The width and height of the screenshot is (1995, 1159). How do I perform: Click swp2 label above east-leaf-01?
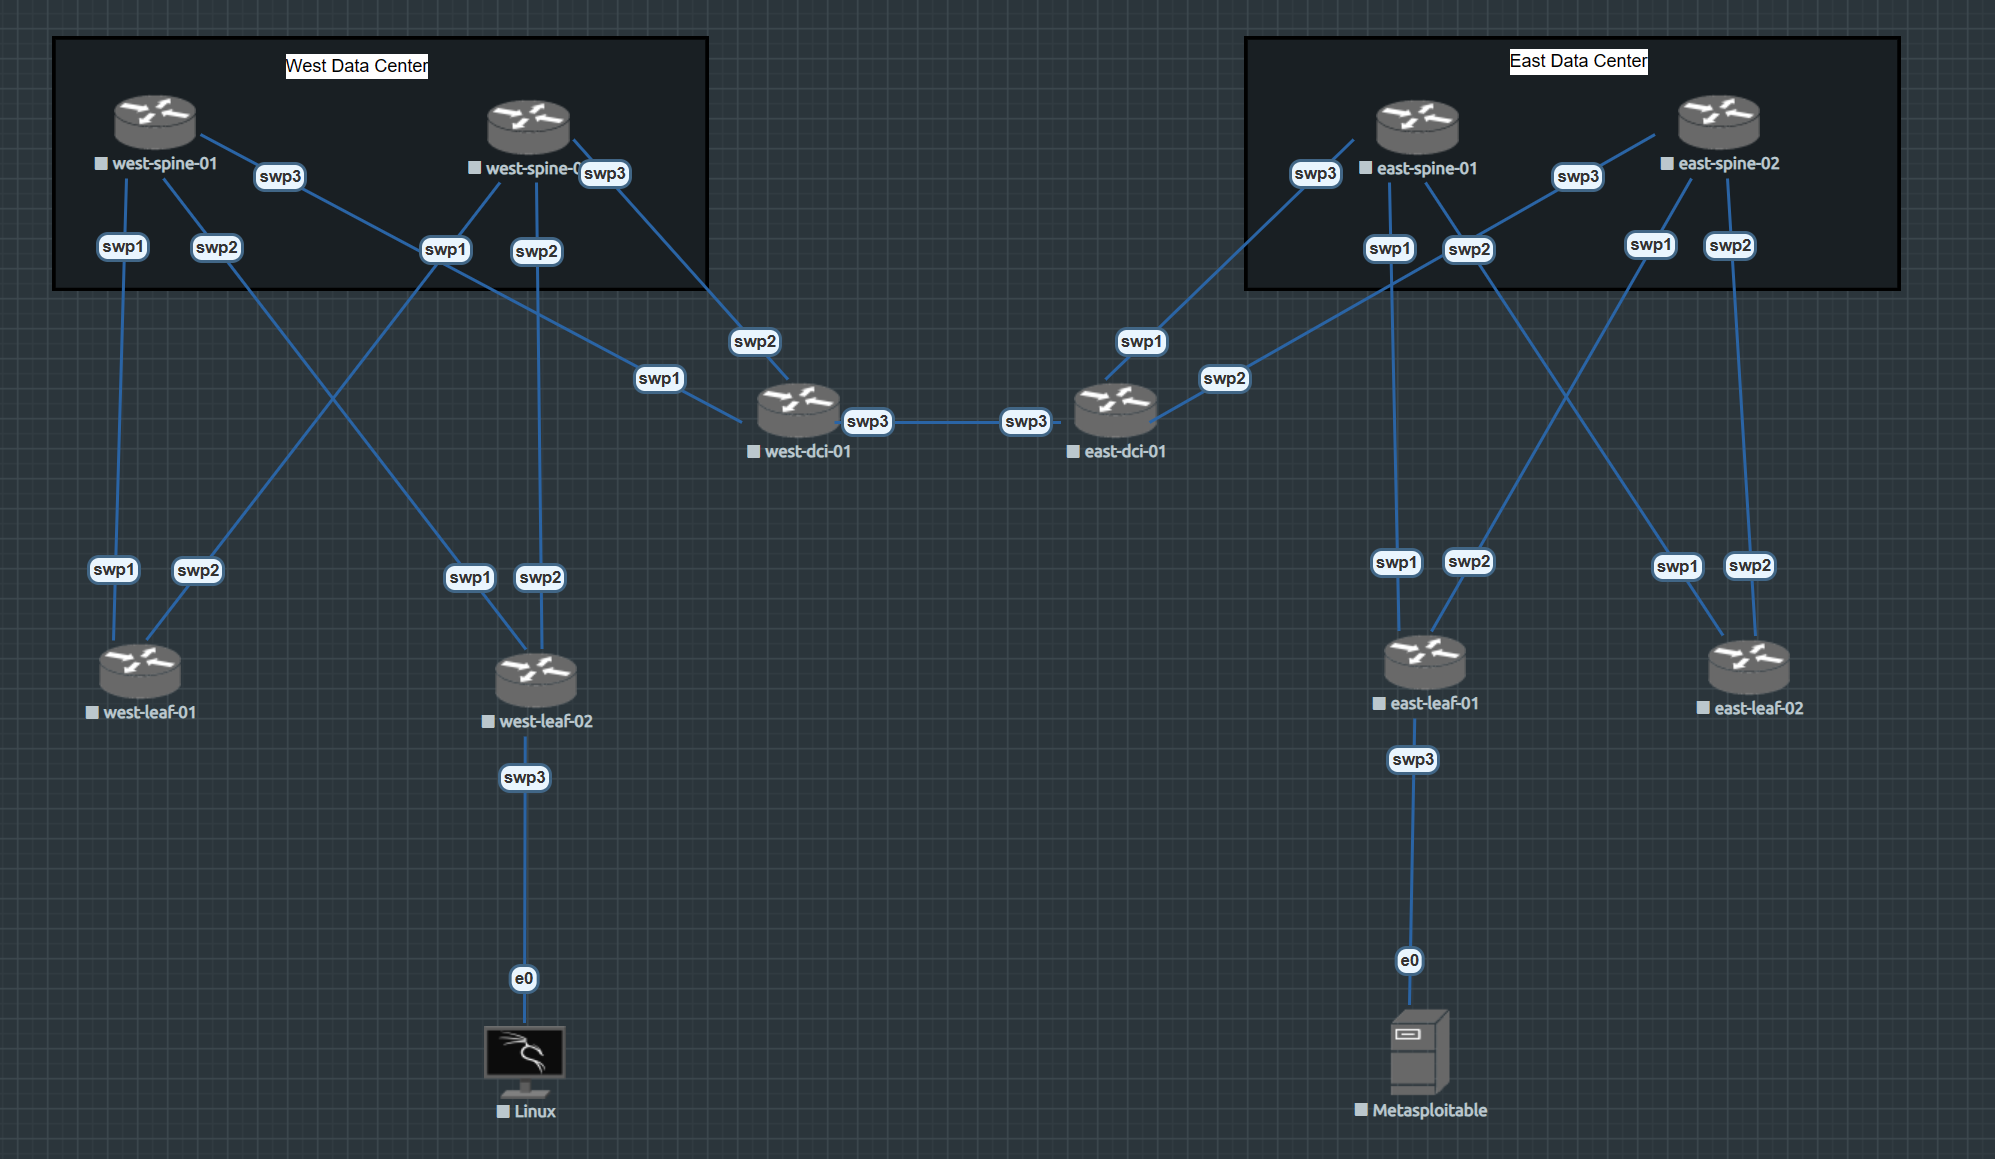point(1469,561)
